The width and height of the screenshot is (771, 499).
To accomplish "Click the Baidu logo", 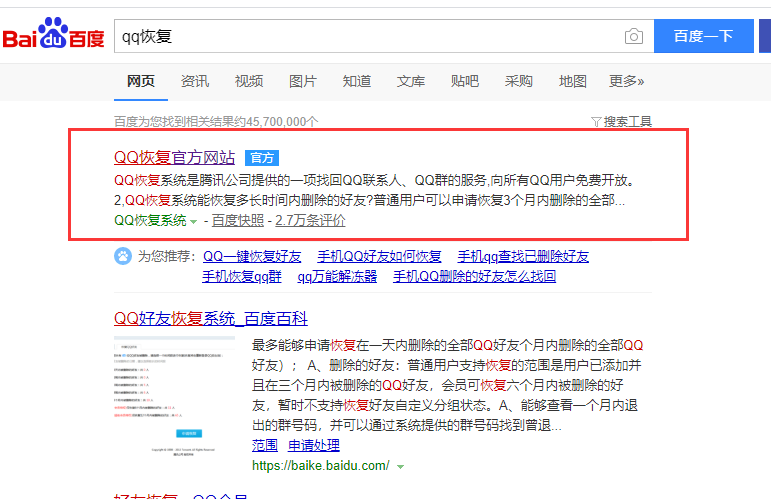I will (53, 33).
